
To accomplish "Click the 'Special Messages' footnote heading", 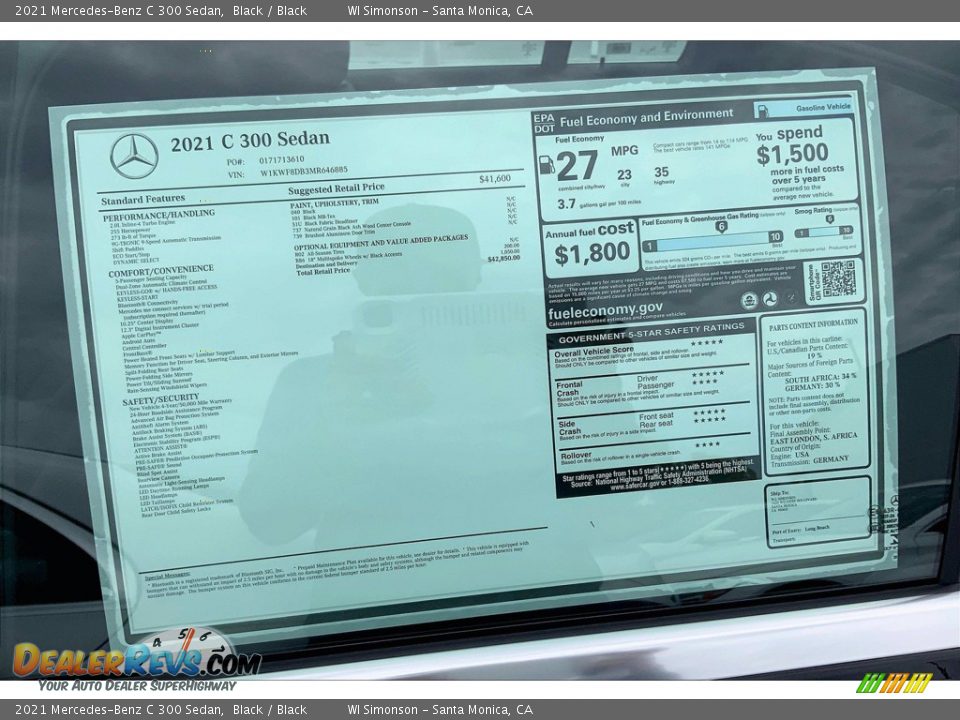I will (168, 575).
